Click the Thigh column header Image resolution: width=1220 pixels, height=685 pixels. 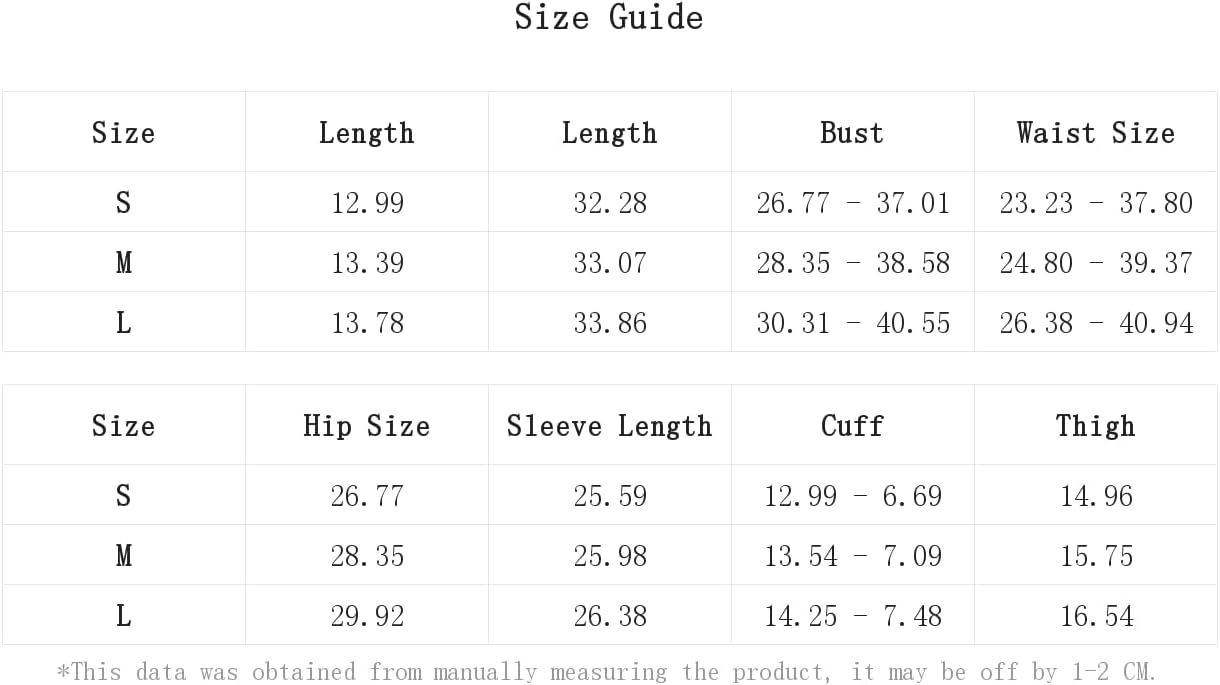[1095, 425]
